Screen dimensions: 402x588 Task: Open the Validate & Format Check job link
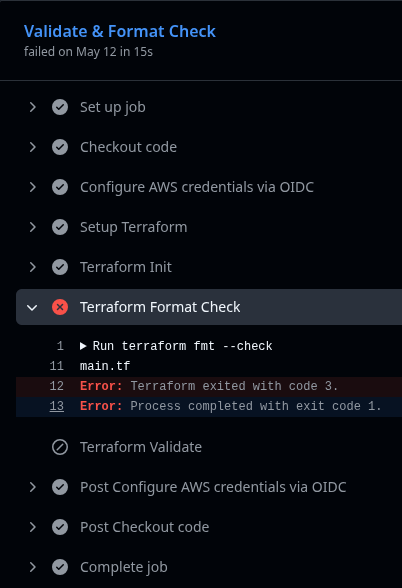pos(120,32)
